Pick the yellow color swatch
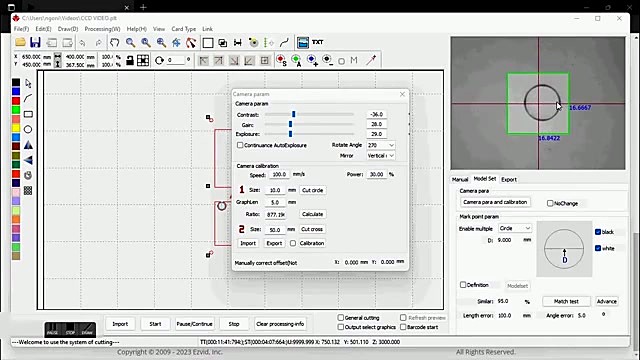The height and width of the screenshot is (360, 640). [16, 128]
